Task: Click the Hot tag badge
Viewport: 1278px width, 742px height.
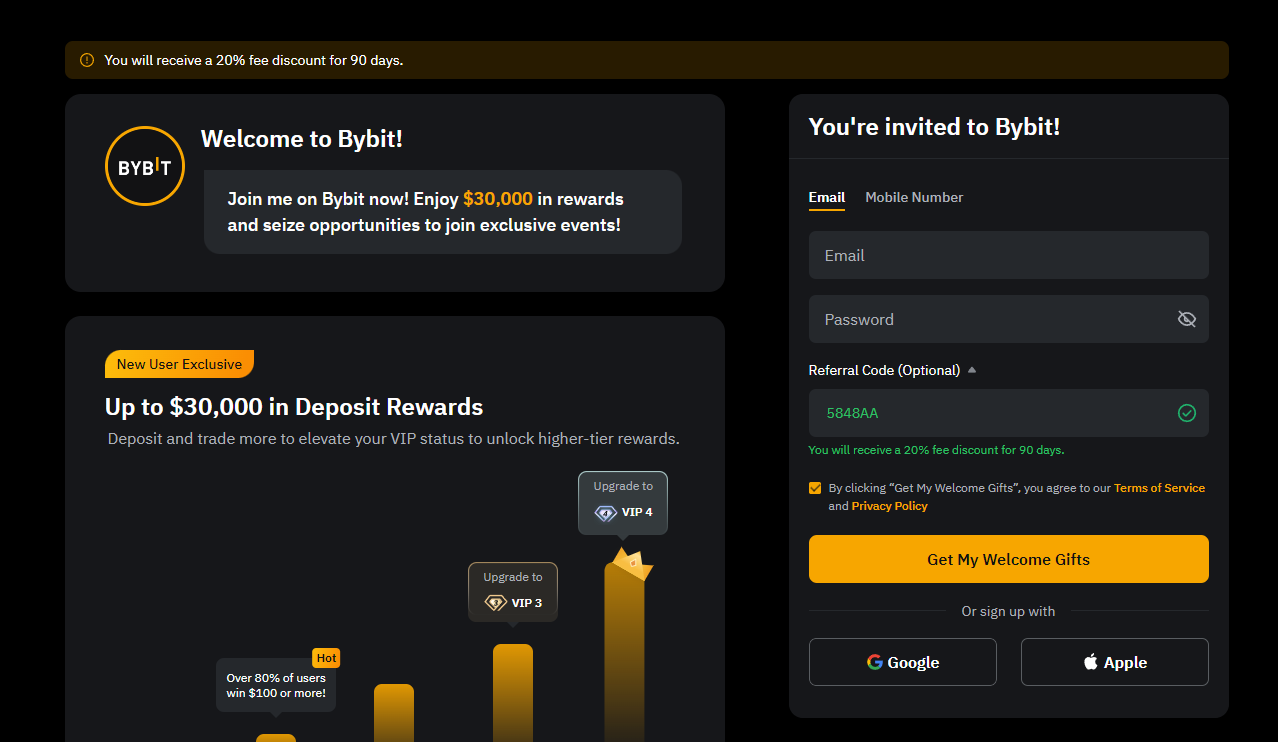Action: (327, 658)
